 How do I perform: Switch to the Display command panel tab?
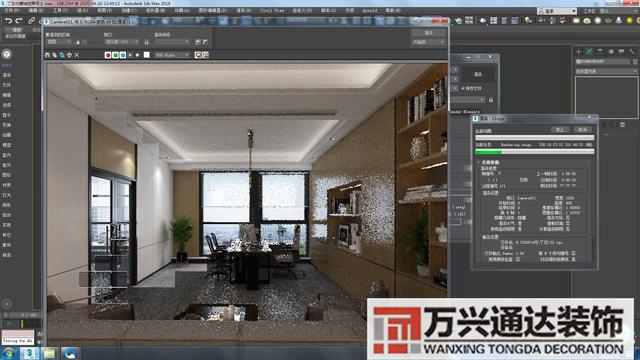pyautogui.click(x=621, y=52)
